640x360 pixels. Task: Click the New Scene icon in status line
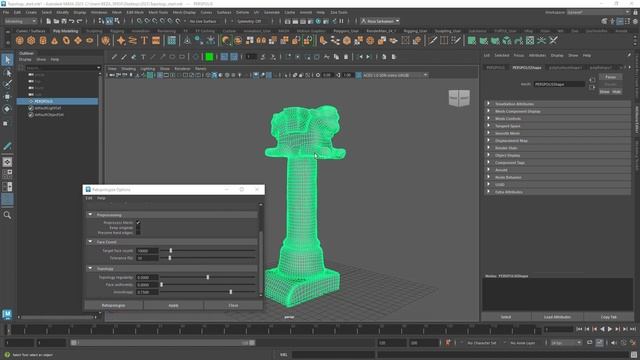[49, 21]
